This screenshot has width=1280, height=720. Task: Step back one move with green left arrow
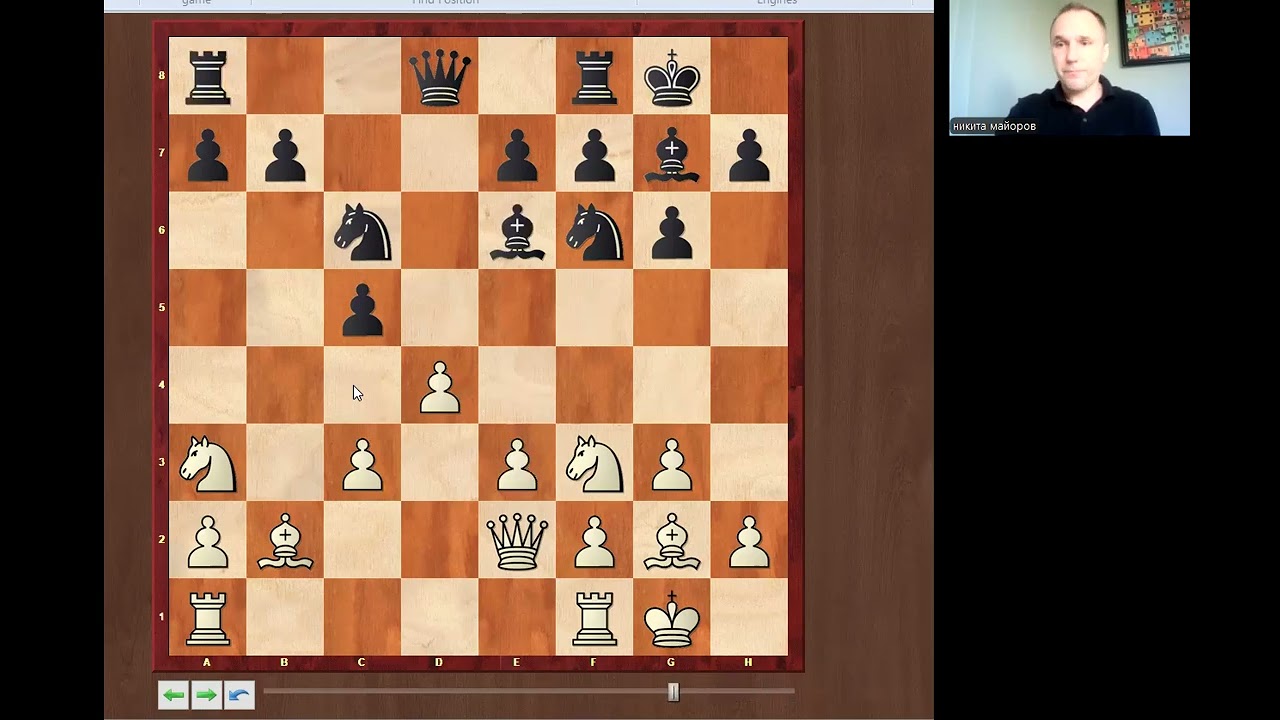[173, 694]
